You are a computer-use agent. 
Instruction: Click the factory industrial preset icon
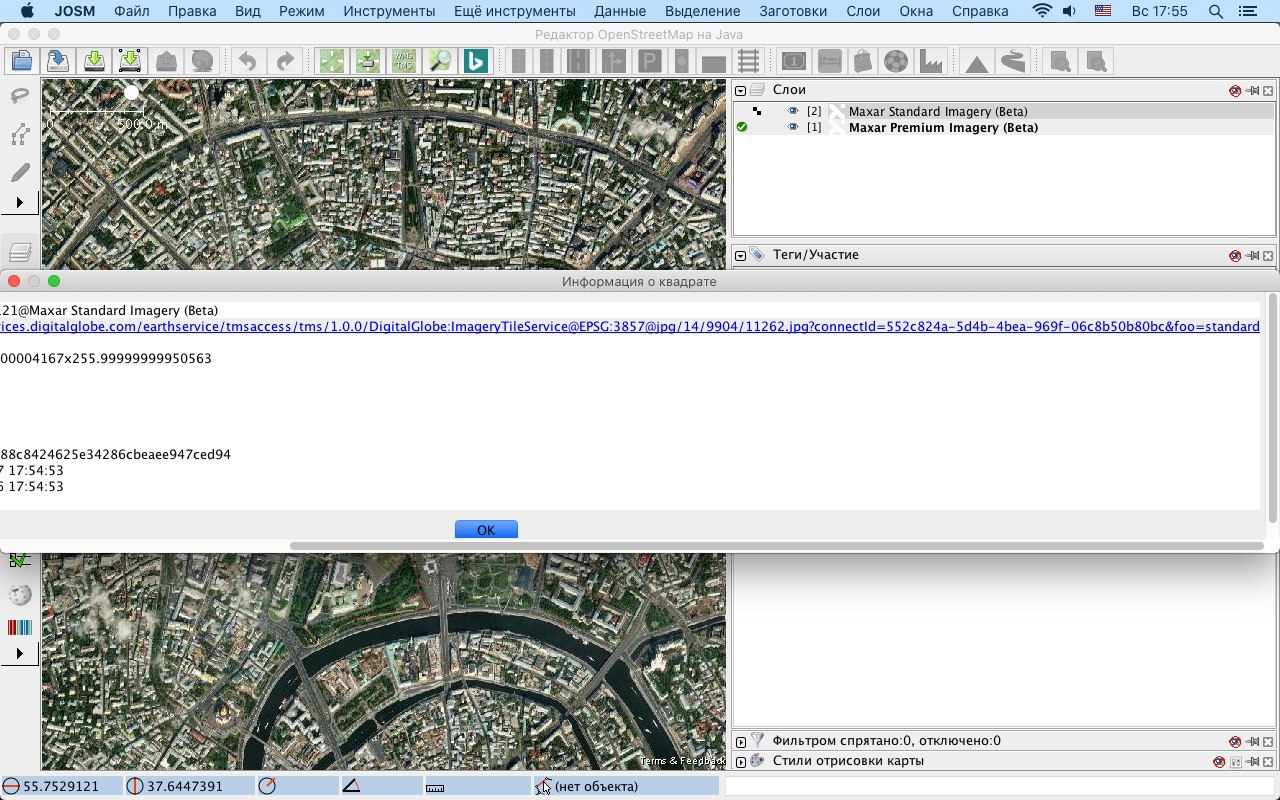pos(931,61)
